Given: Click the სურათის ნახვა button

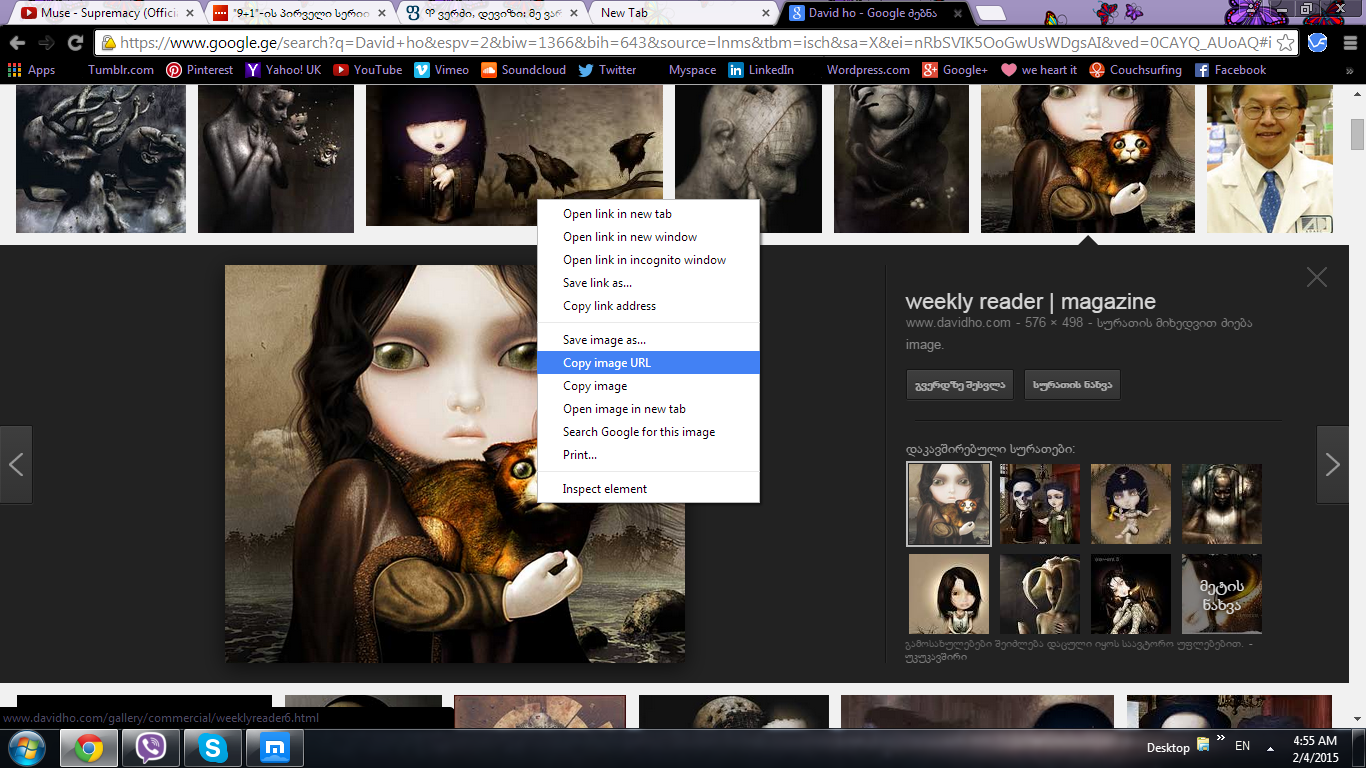Looking at the screenshot, I should (x=1072, y=385).
